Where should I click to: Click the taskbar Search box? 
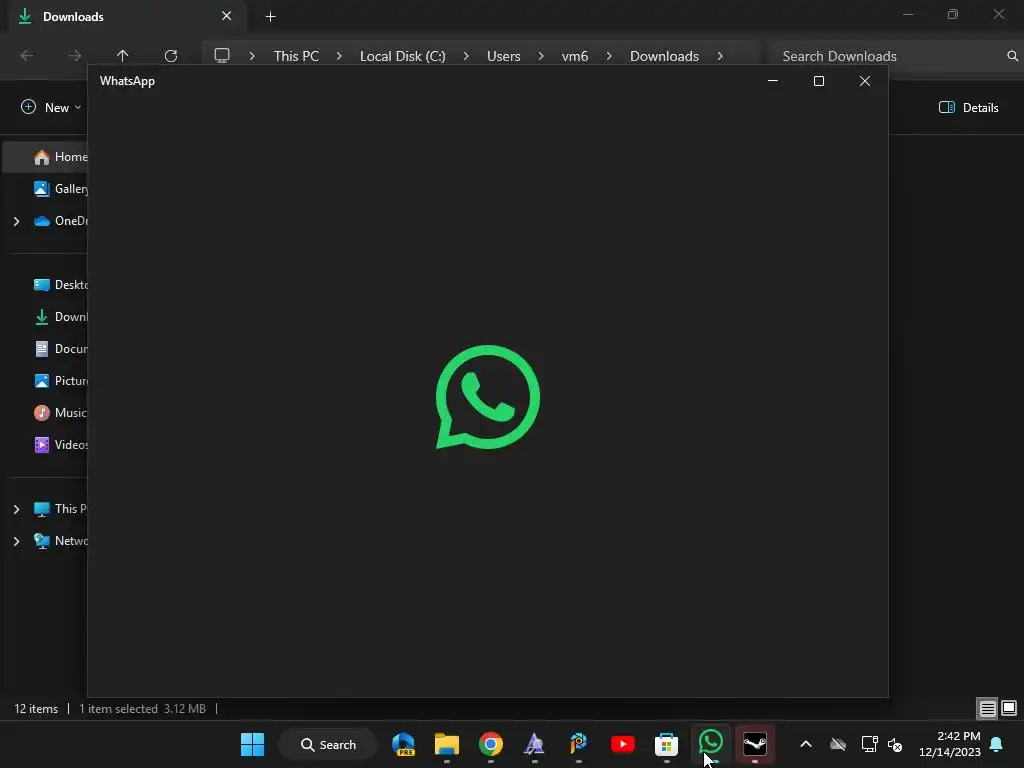coord(328,744)
